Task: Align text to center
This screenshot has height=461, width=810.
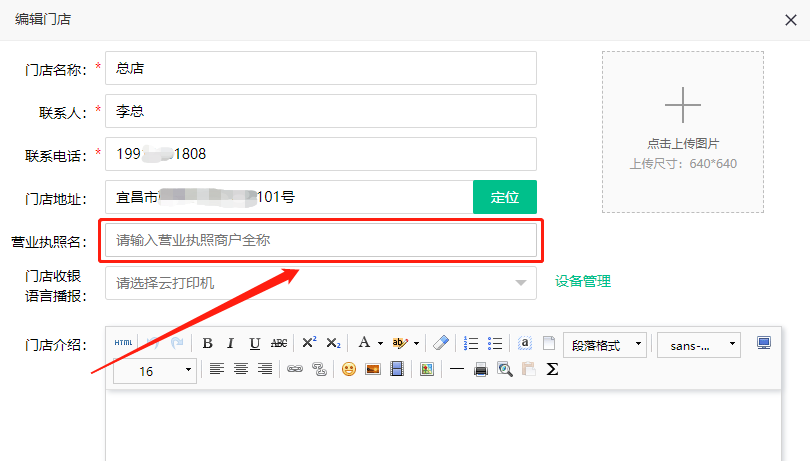Action: pos(241,369)
